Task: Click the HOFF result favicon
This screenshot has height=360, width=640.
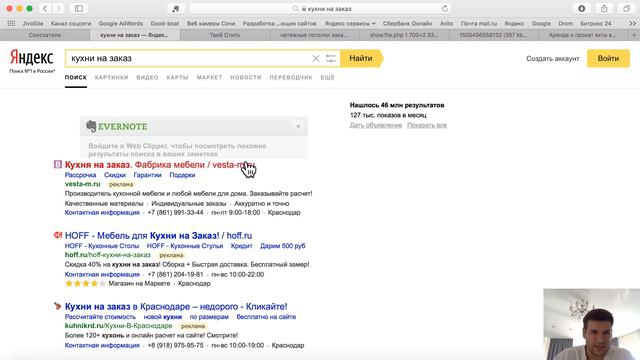Action: coord(58,236)
